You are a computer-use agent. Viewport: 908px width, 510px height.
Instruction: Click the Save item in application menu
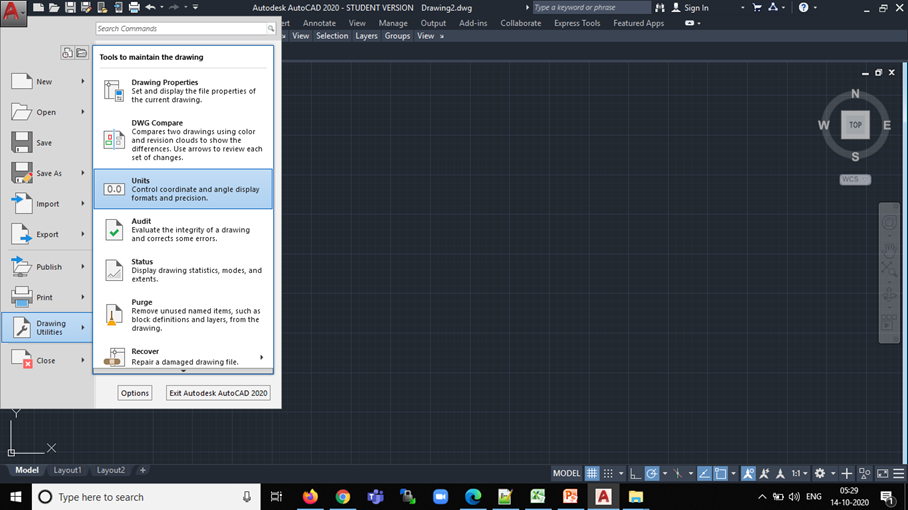[x=46, y=142]
